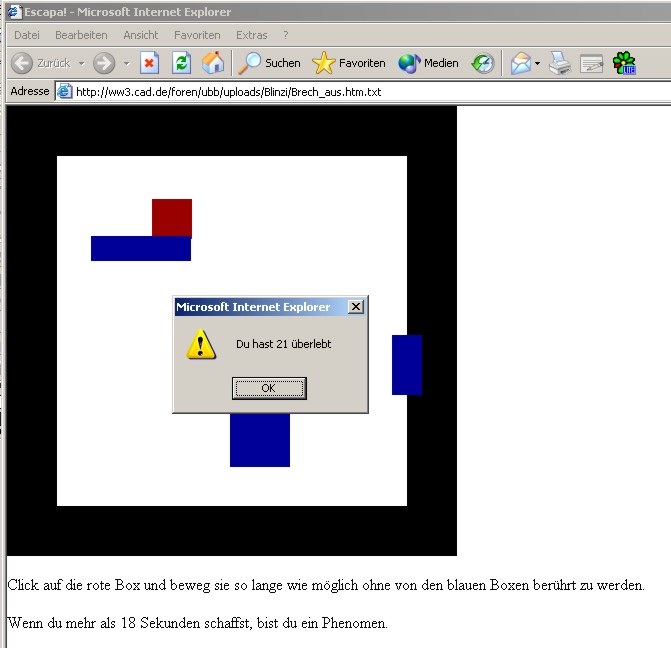
Task: Click the red box in game
Action: (172, 217)
